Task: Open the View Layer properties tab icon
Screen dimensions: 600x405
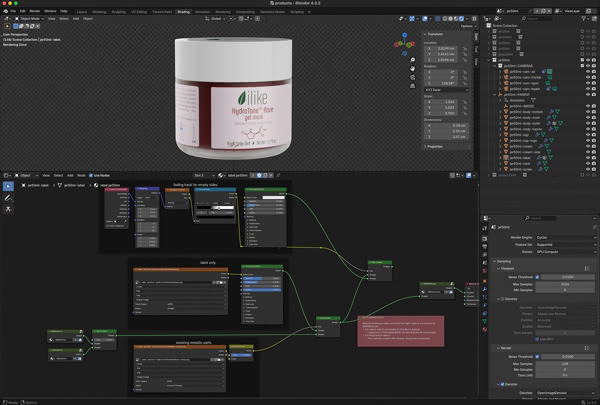Action: pos(485,255)
